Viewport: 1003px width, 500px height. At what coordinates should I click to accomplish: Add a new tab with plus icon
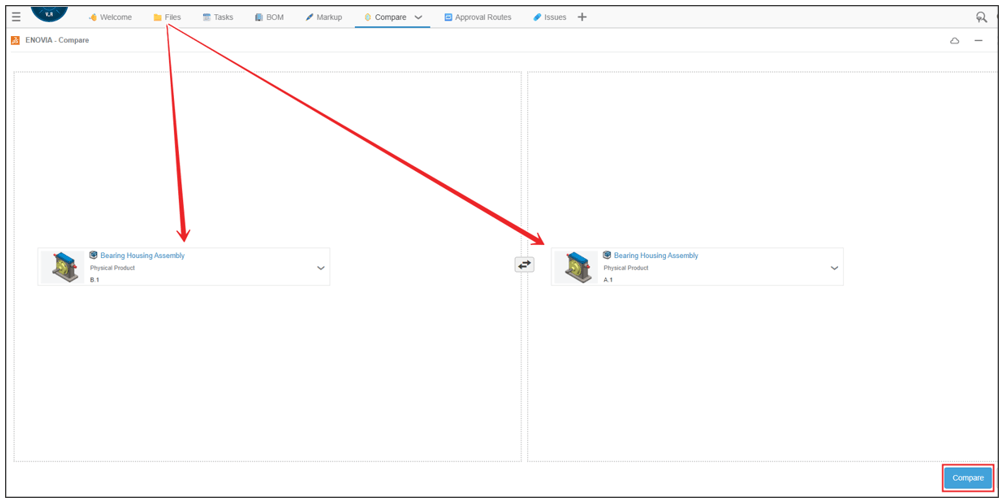[x=582, y=17]
